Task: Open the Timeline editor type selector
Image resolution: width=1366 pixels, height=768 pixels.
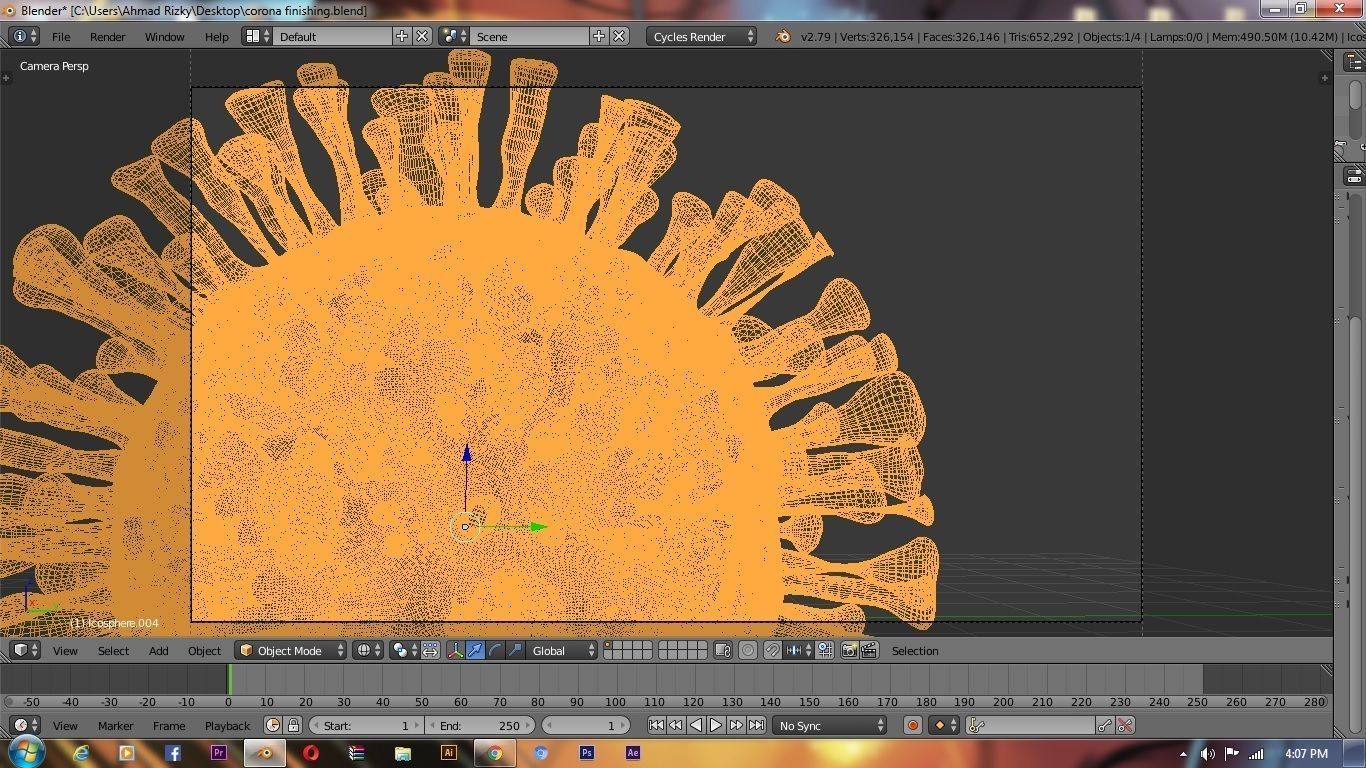Action: point(24,725)
